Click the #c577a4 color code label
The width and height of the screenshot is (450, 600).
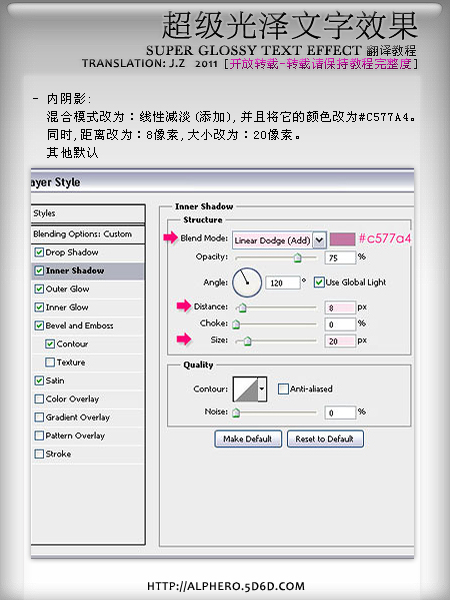point(385,239)
